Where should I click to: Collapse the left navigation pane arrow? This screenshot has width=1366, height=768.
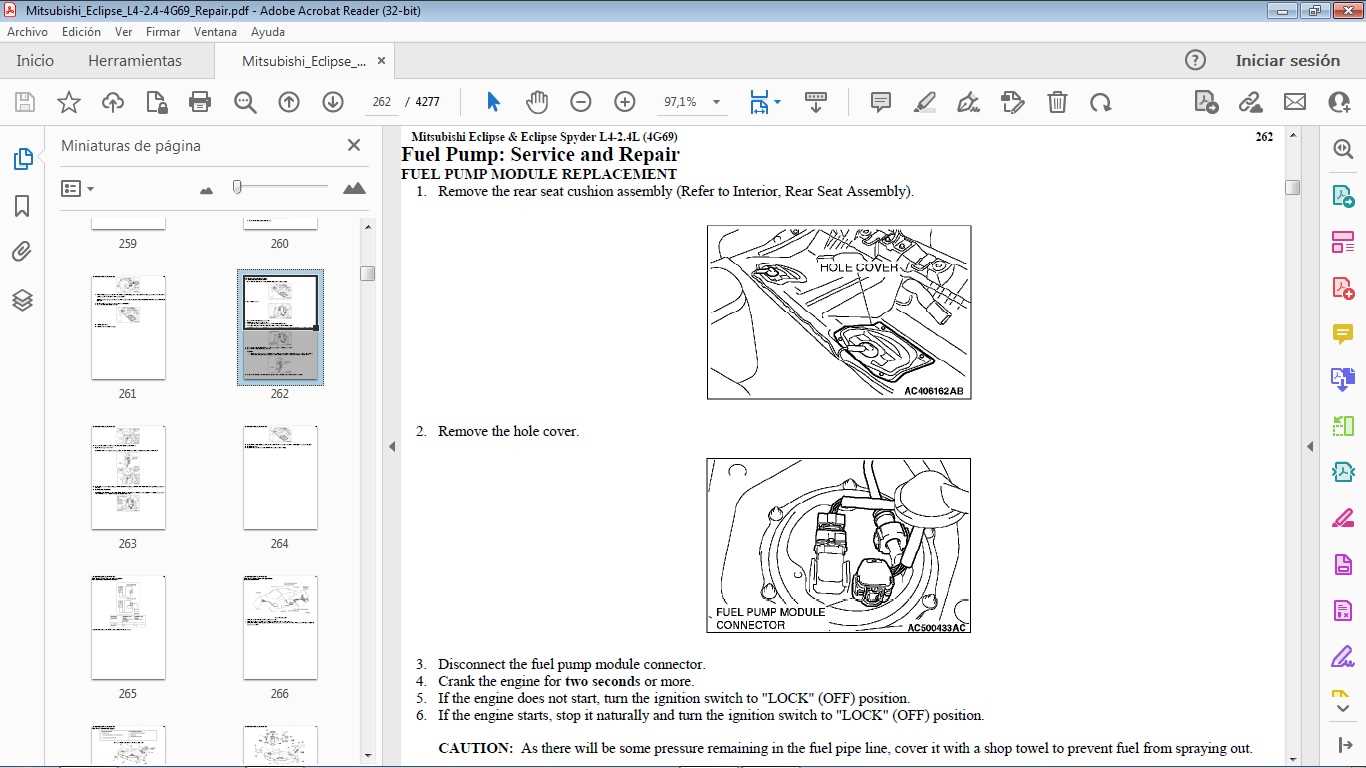[x=392, y=447]
